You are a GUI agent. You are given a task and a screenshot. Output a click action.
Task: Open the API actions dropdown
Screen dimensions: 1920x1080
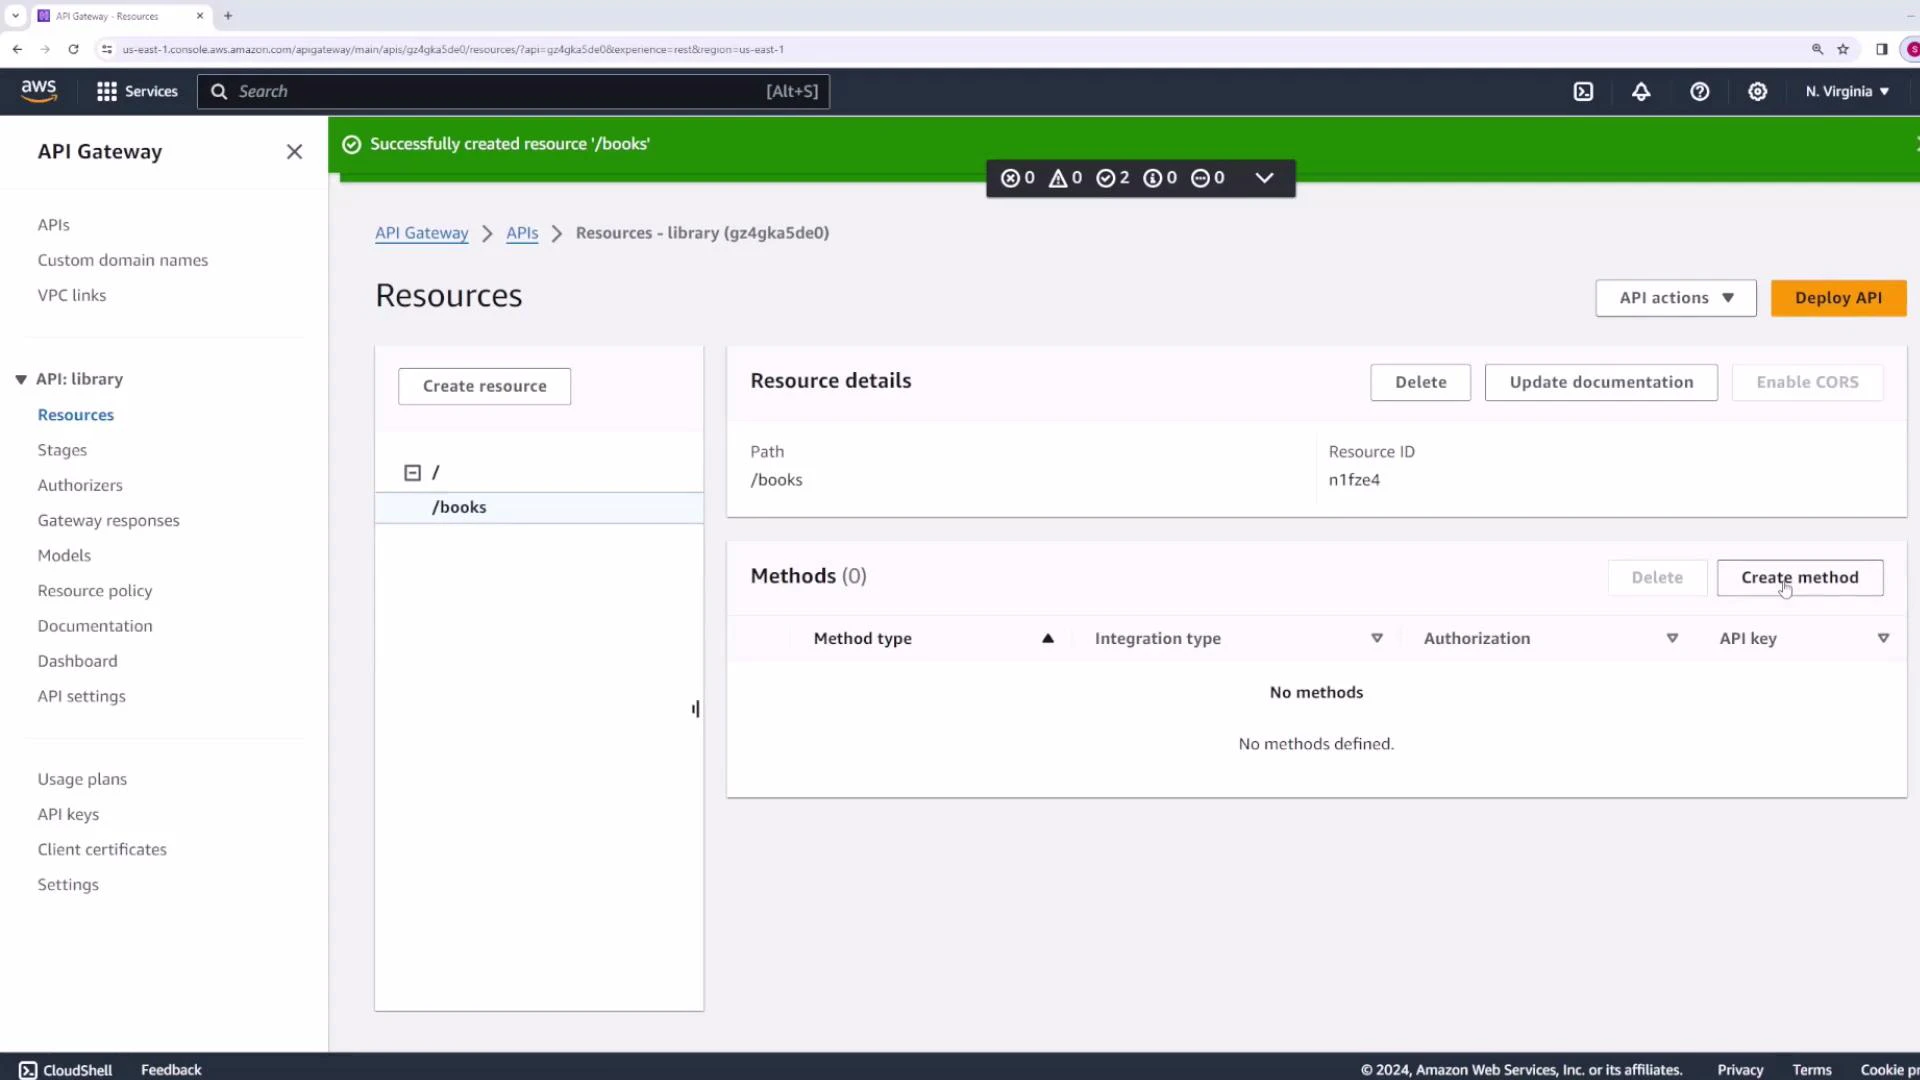pos(1676,297)
